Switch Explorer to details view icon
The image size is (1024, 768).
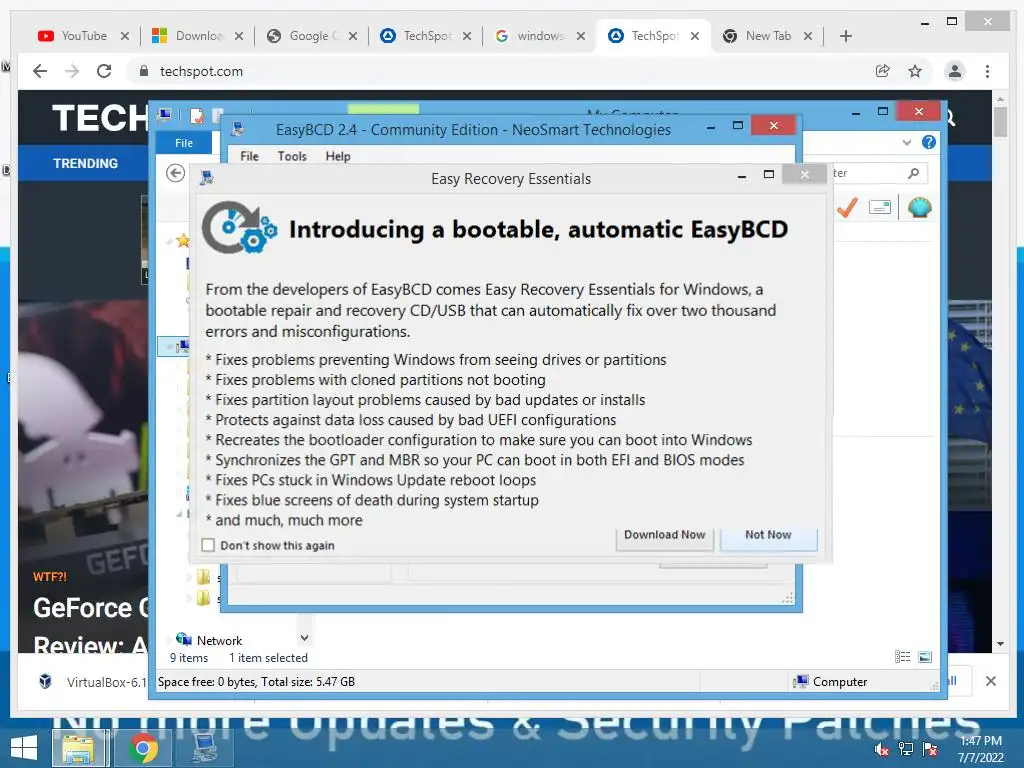coord(903,657)
